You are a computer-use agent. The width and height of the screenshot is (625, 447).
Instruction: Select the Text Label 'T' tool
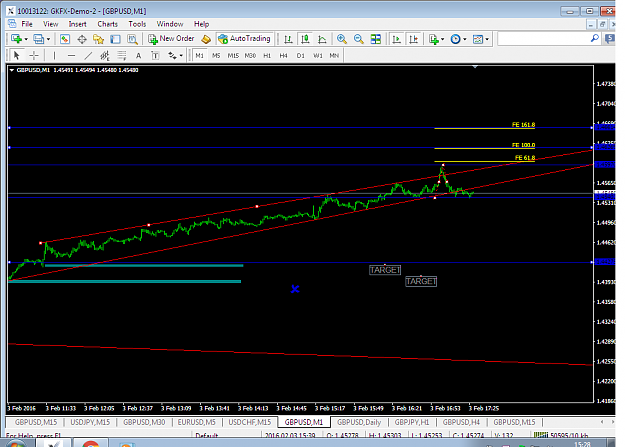tap(155, 56)
